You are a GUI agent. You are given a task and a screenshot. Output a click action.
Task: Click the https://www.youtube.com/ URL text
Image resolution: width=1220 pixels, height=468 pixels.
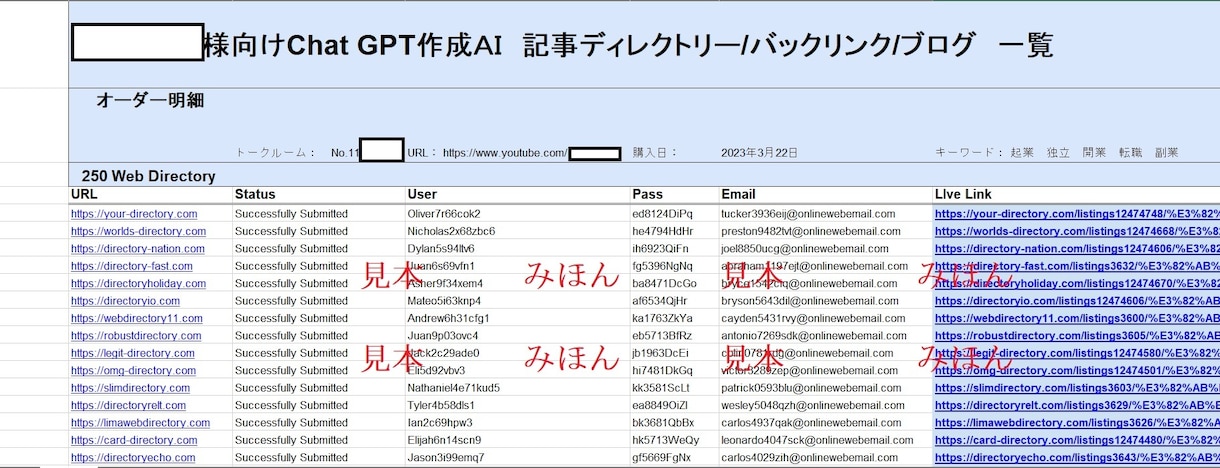(505, 153)
